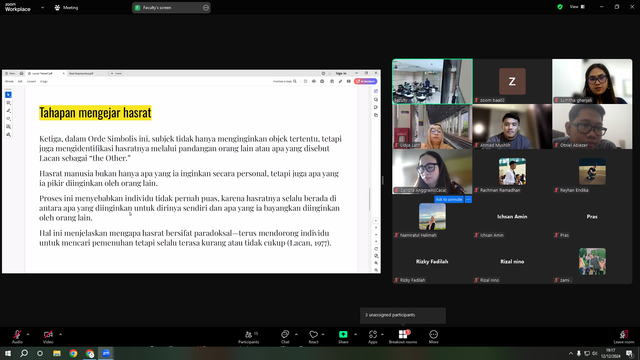Open All tools in shared Acrobat window
640x360 pixels.
pyautogui.click(x=9, y=81)
